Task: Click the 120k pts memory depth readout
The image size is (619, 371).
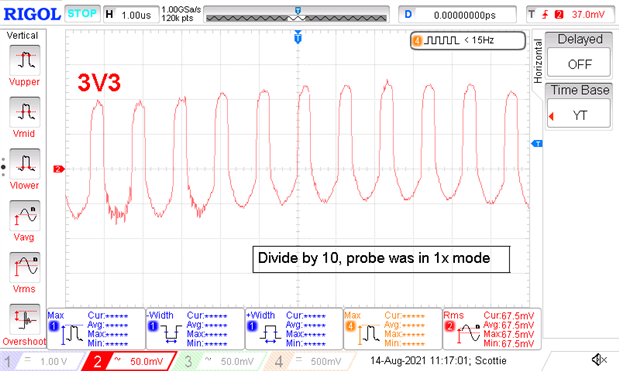Action: (x=177, y=19)
